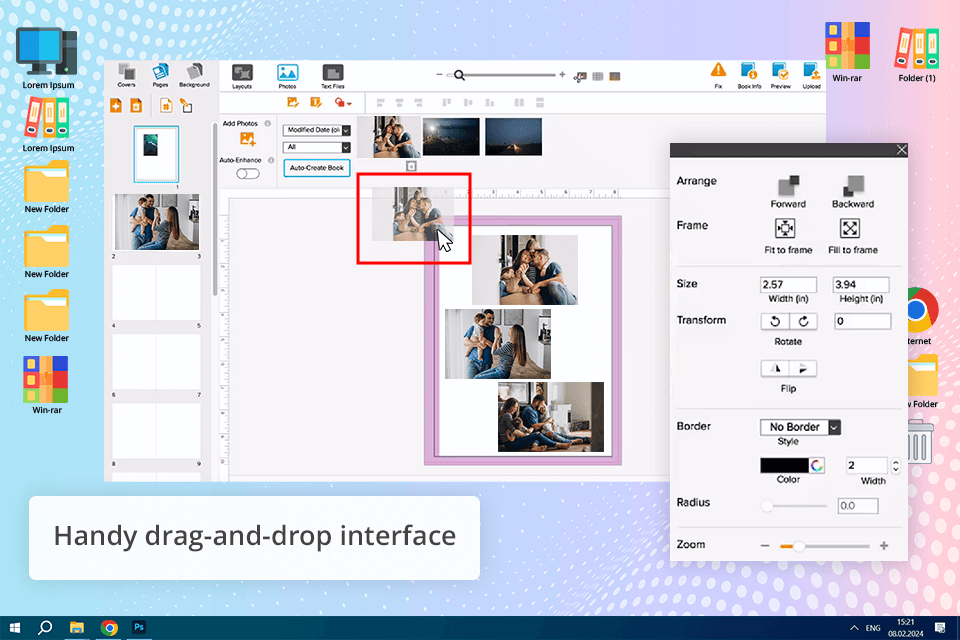Click the Fit to frame icon

pyautogui.click(x=785, y=228)
